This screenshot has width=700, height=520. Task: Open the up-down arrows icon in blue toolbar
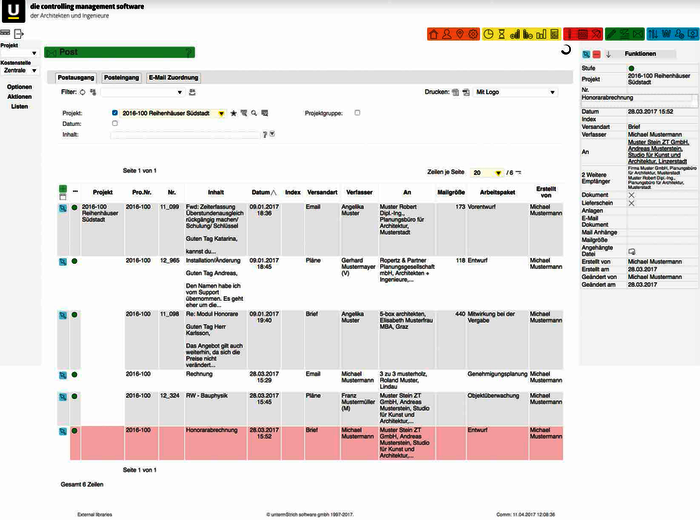(653, 34)
